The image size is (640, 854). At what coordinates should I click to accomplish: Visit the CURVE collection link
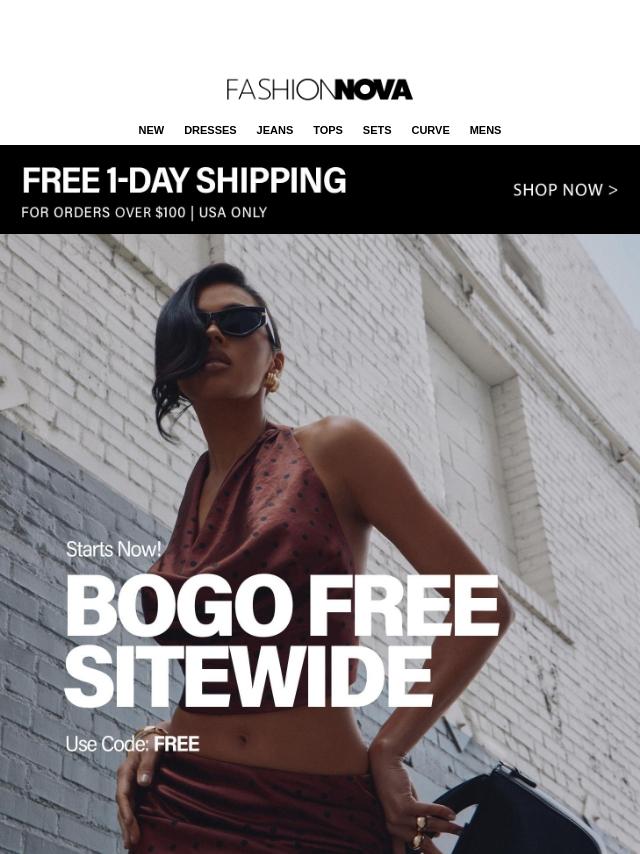point(430,130)
